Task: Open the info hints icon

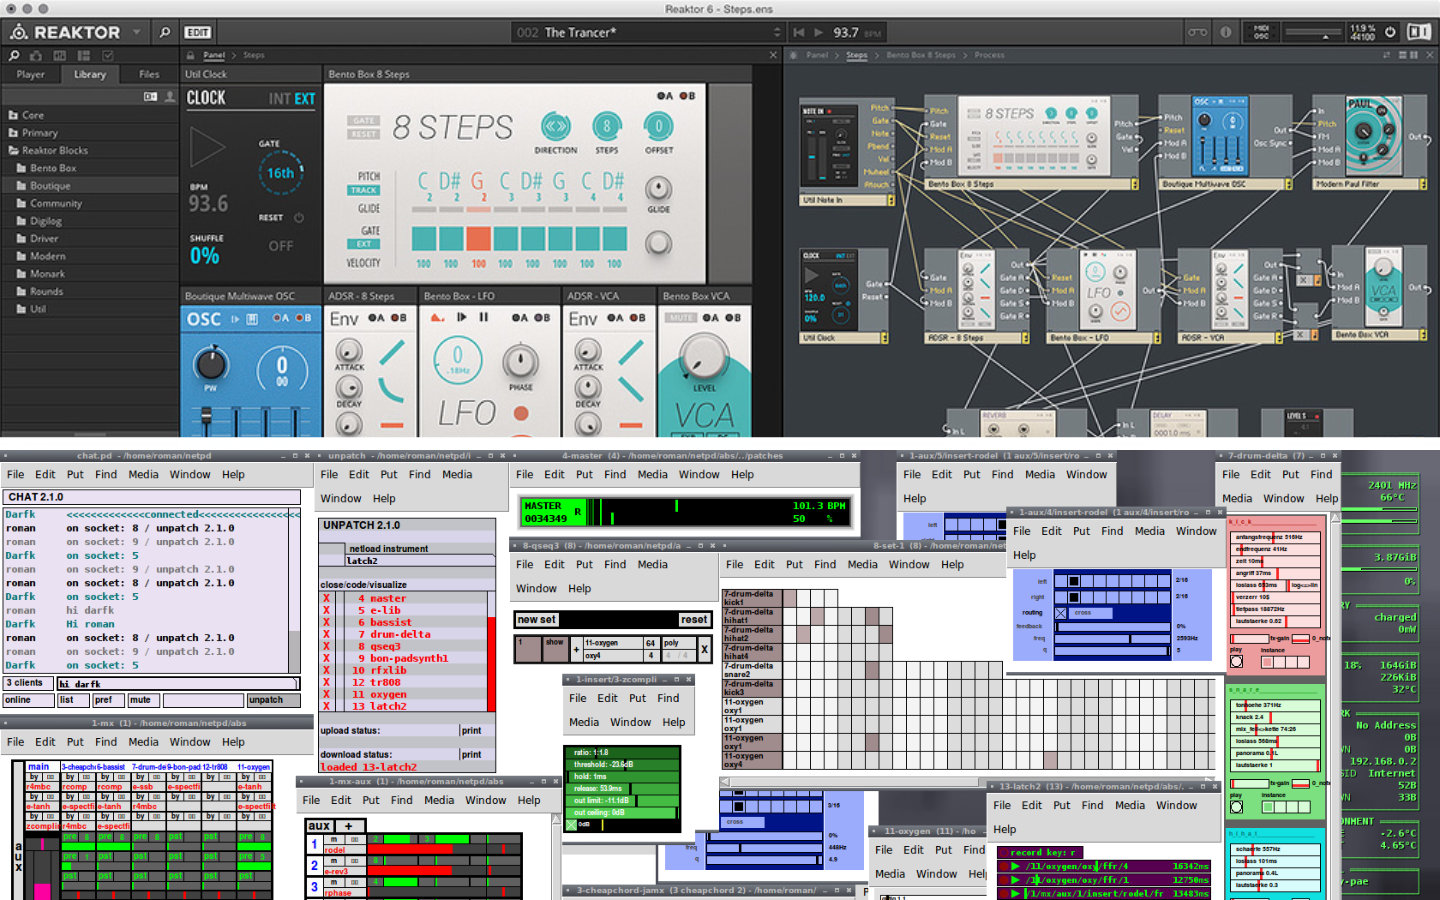Action: coord(1225,32)
